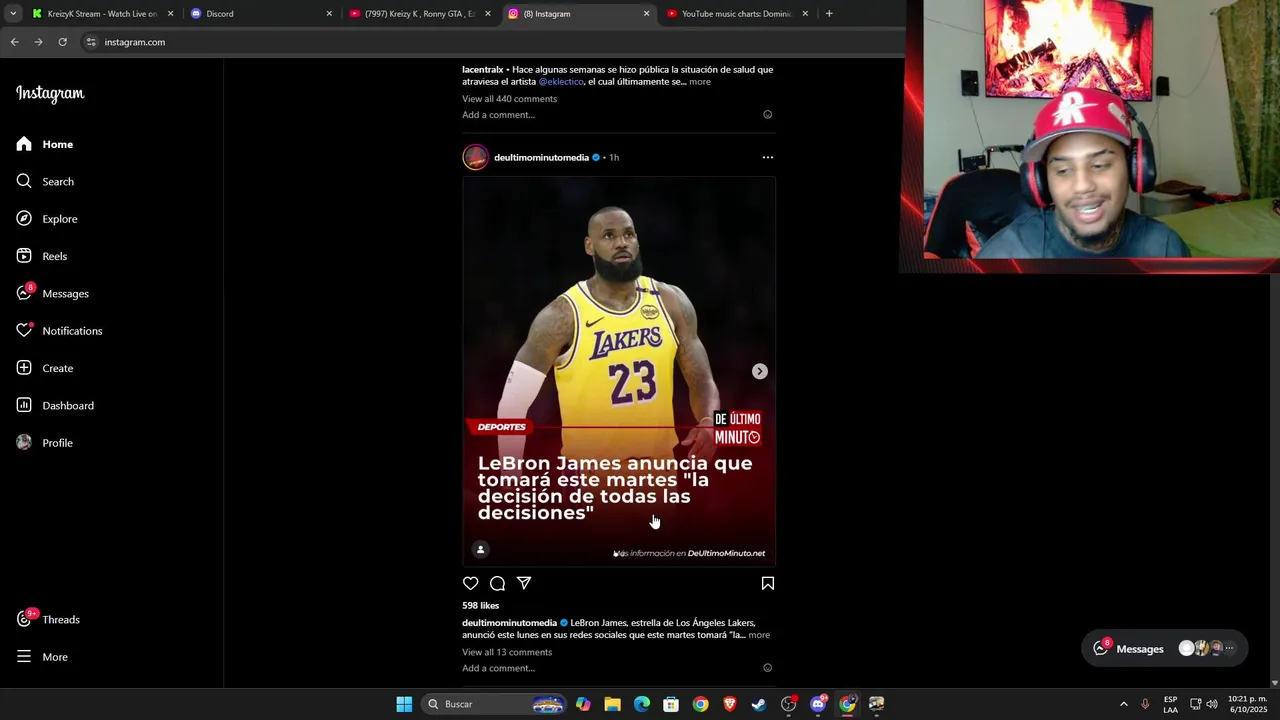
Task: Open Profile from sidebar
Action: [x=45, y=443]
